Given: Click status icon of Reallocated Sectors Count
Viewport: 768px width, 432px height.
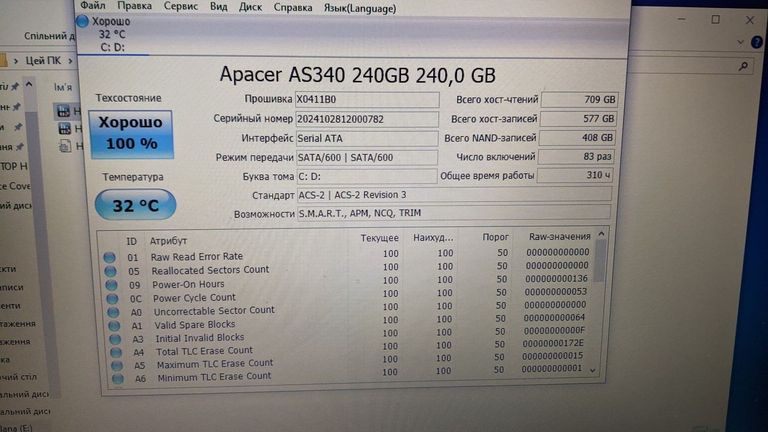Looking at the screenshot, I should (110, 271).
